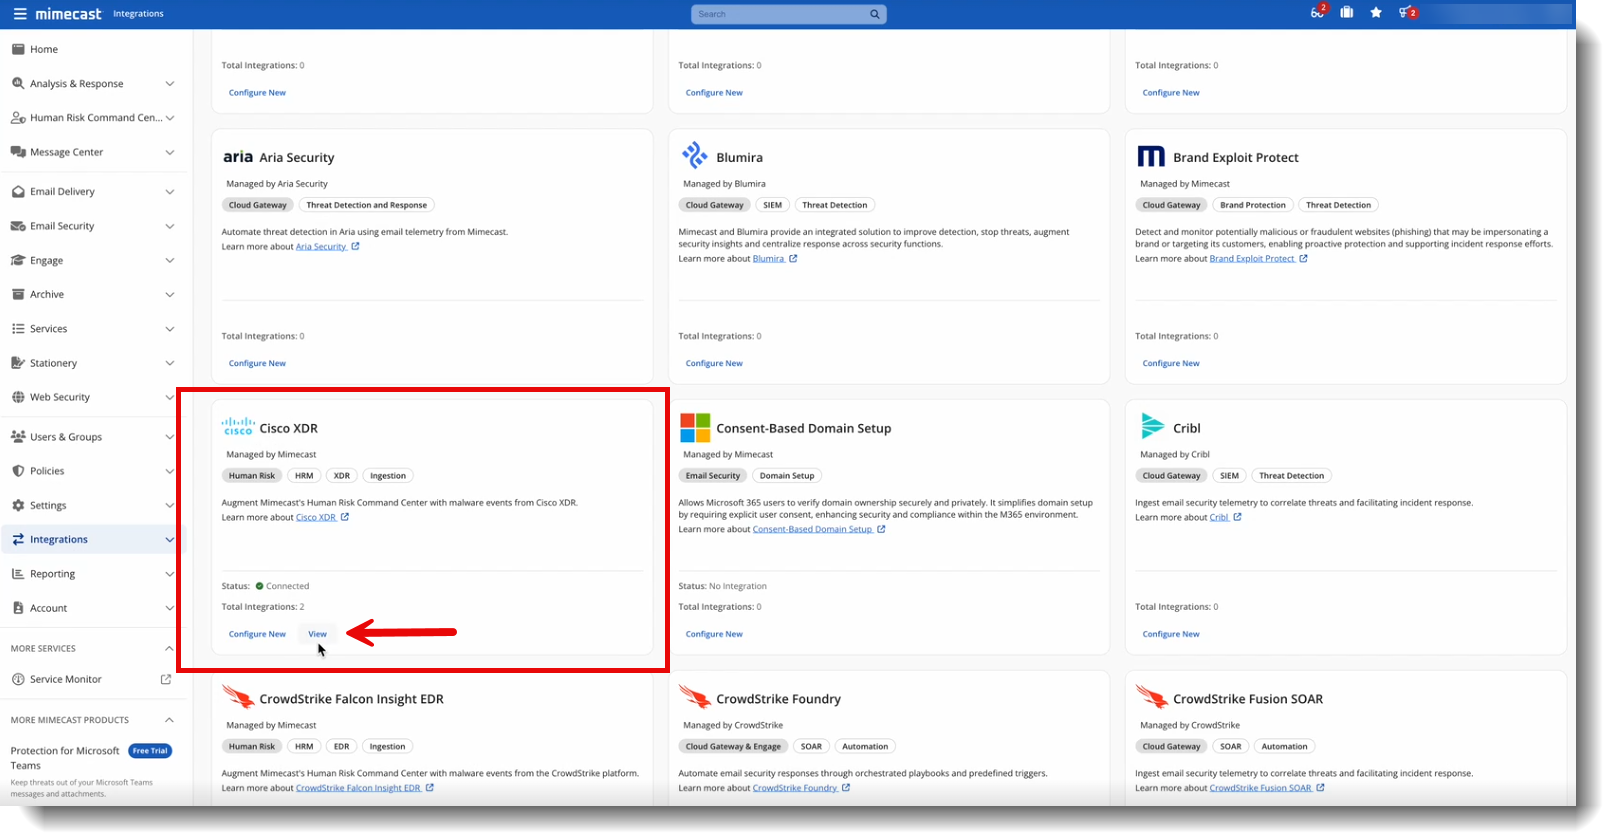Click the Cisco XDR logo
1607x835 pixels.
pyautogui.click(x=238, y=427)
